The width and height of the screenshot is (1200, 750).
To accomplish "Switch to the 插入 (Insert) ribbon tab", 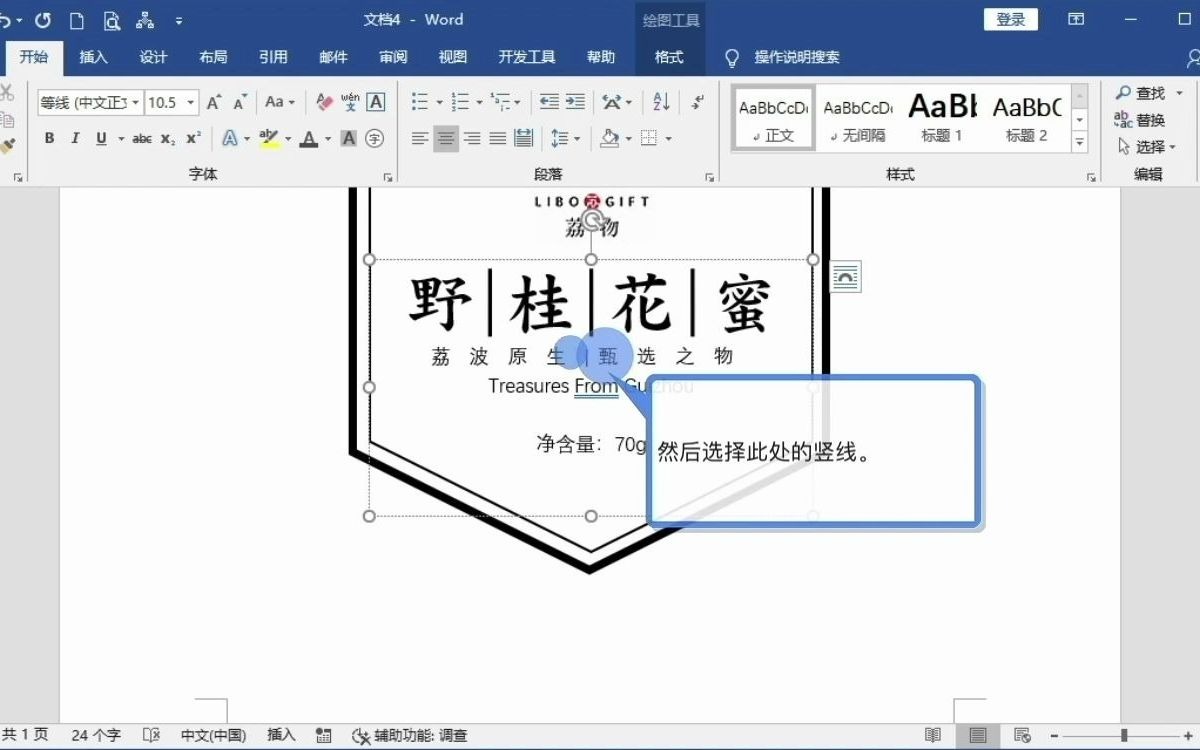I will 93,57.
